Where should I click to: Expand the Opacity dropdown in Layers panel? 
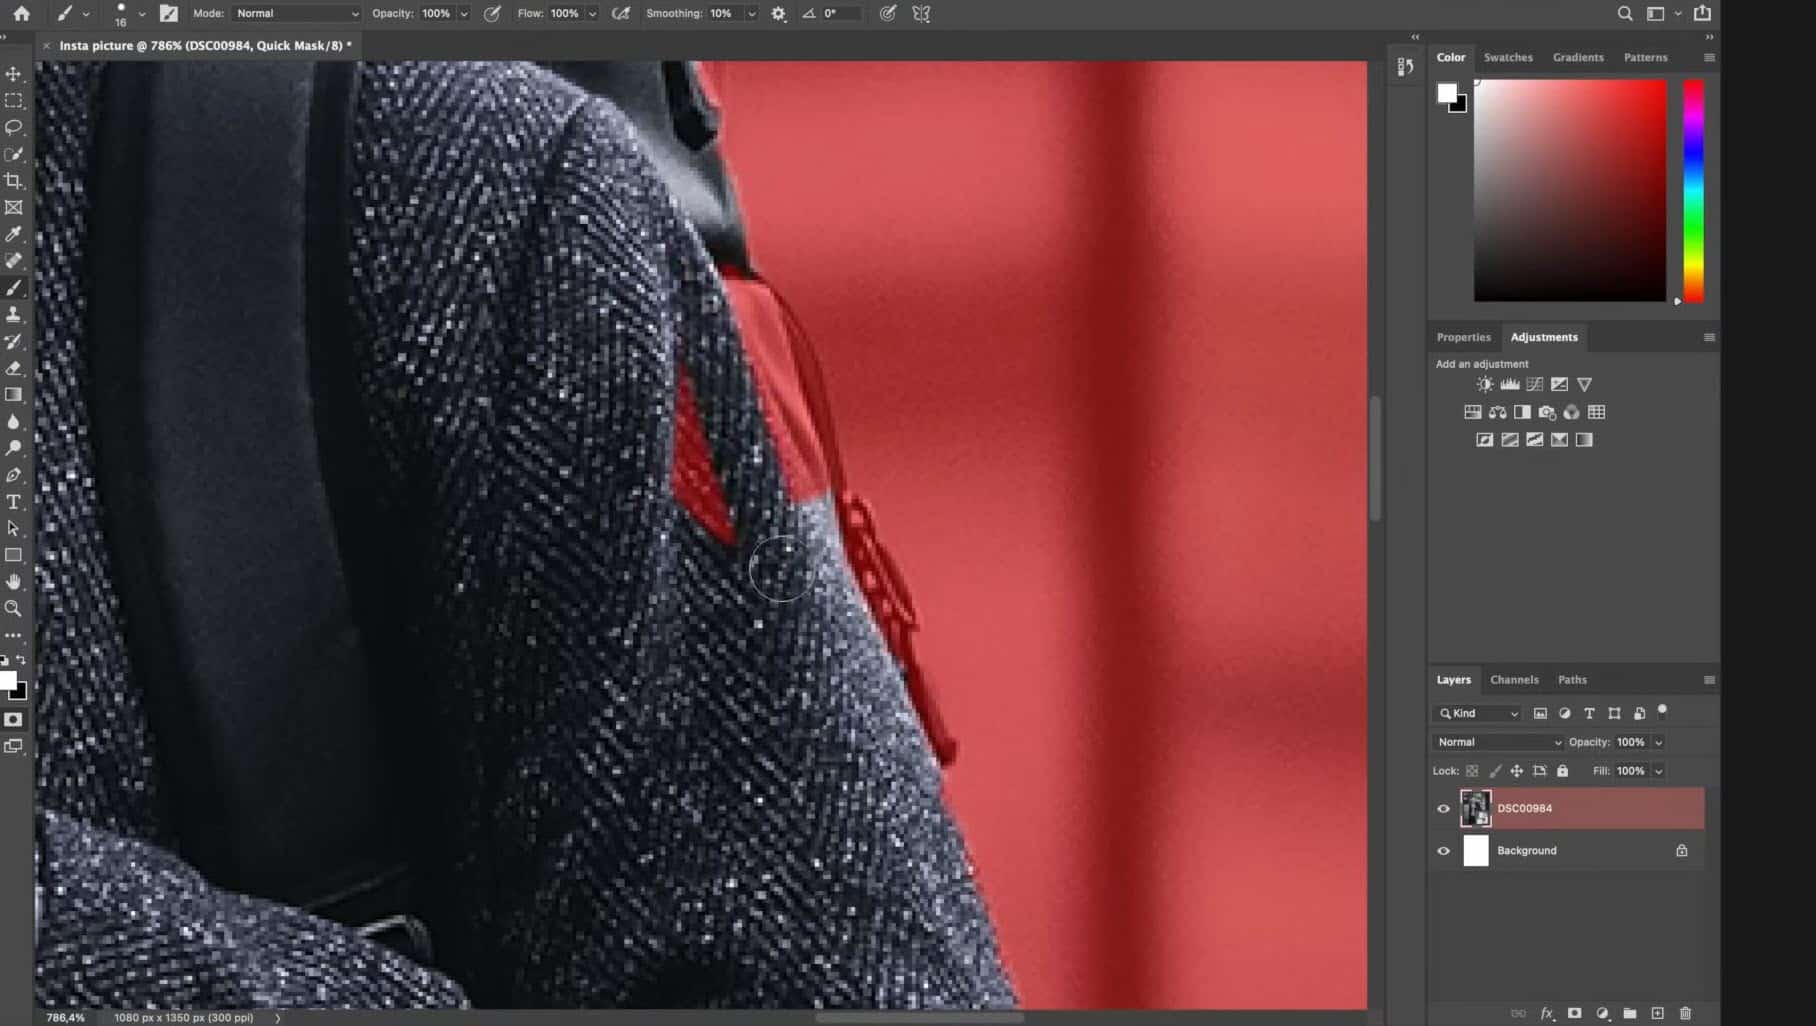(x=1658, y=742)
